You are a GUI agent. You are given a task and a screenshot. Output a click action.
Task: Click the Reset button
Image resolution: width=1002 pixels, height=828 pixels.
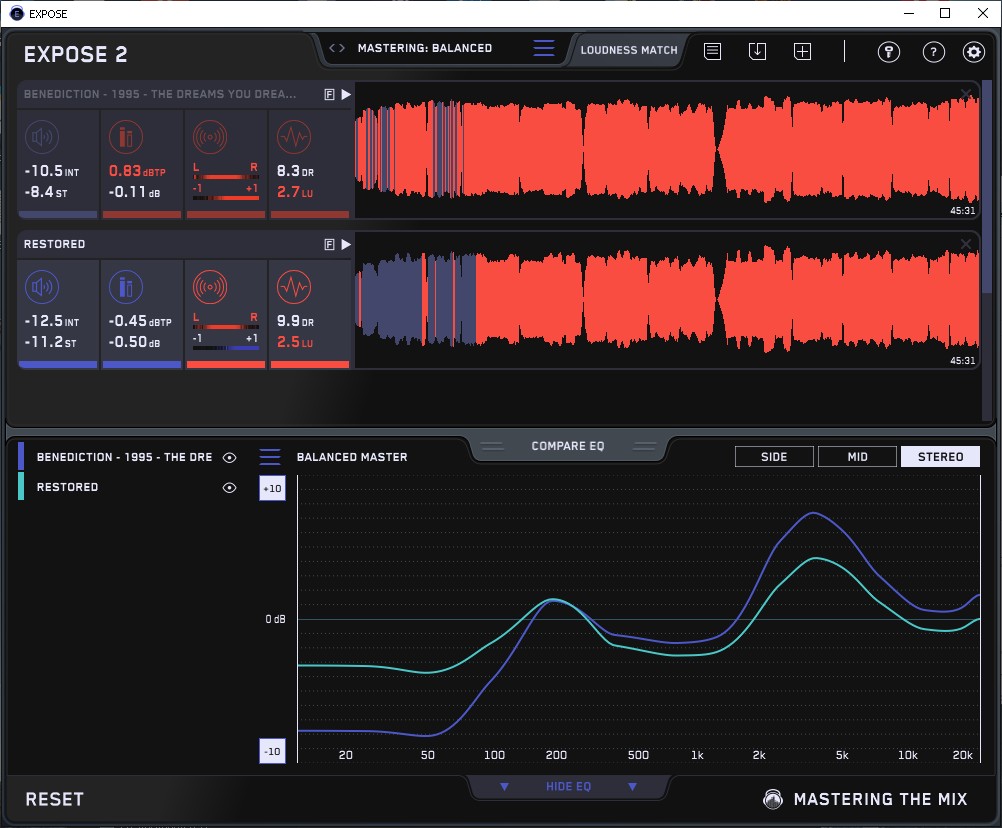pos(55,799)
